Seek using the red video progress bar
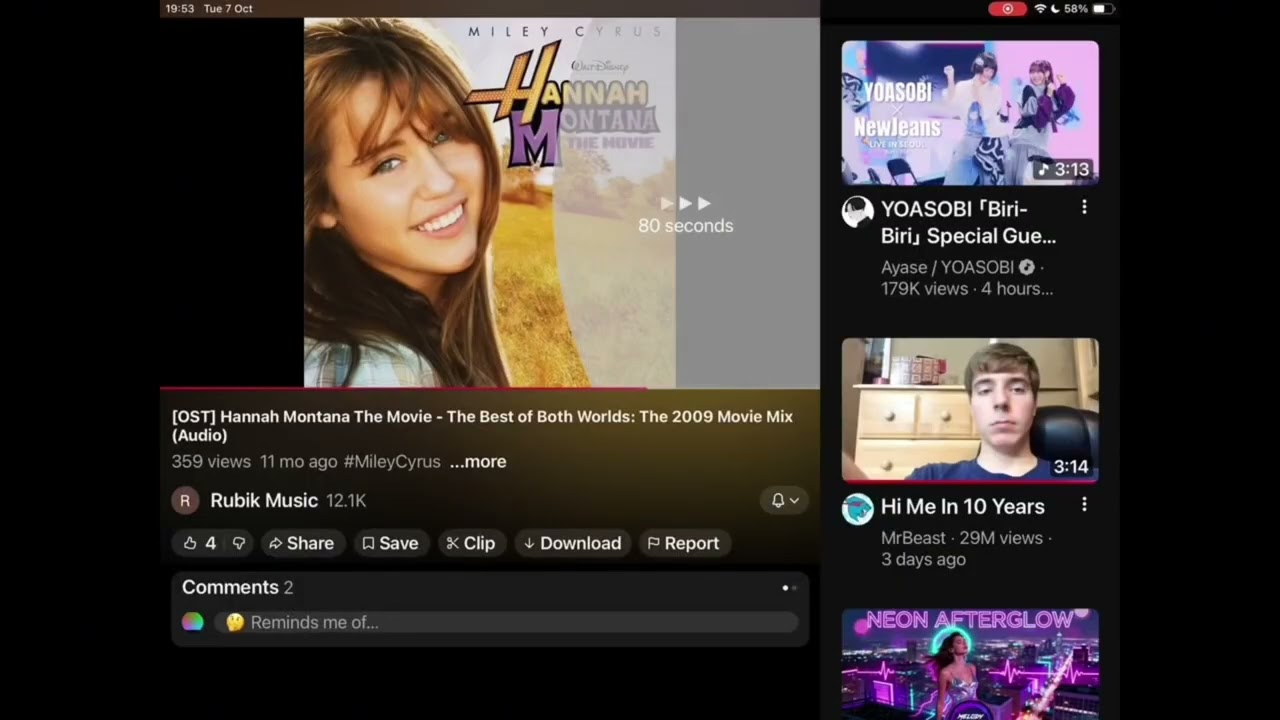This screenshot has height=720, width=1280. (490, 388)
